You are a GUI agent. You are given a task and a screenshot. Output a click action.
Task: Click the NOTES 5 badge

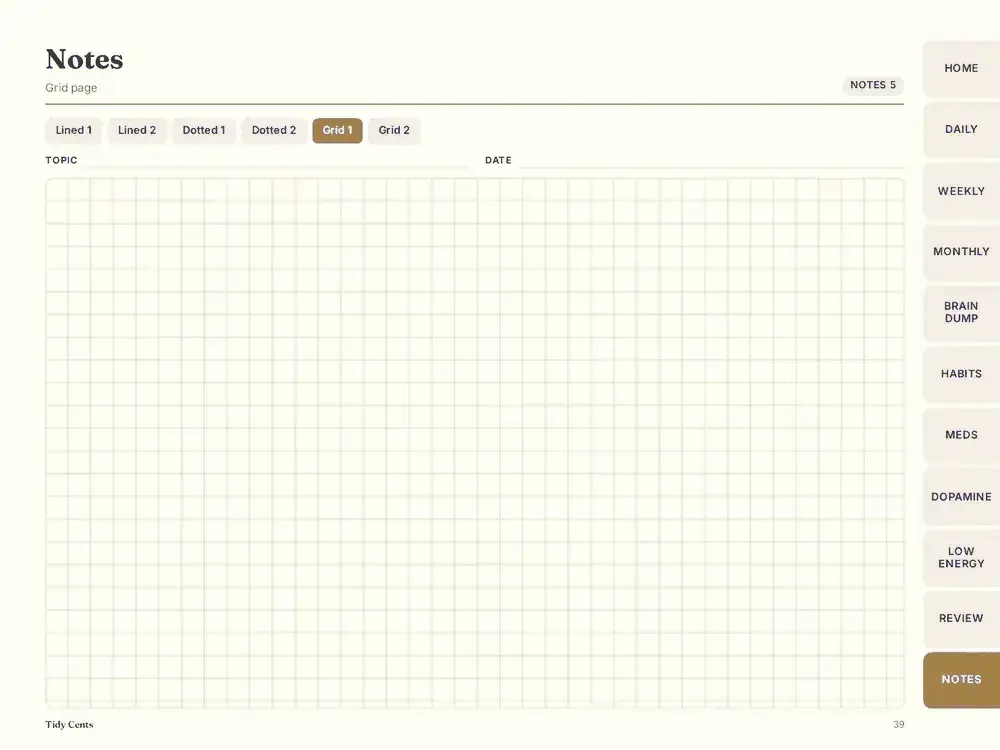click(x=873, y=85)
